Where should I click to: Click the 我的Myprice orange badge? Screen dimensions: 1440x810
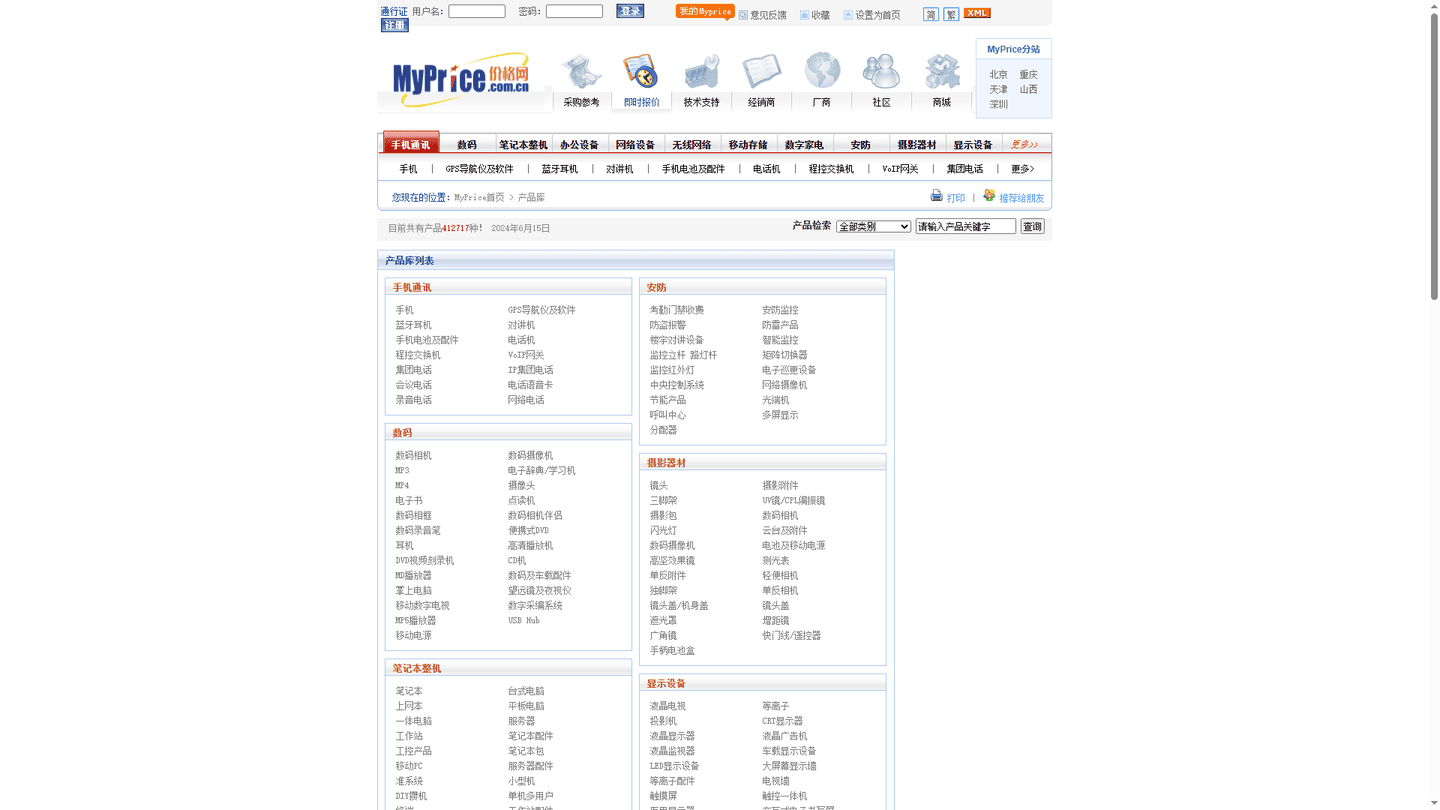pyautogui.click(x=705, y=12)
